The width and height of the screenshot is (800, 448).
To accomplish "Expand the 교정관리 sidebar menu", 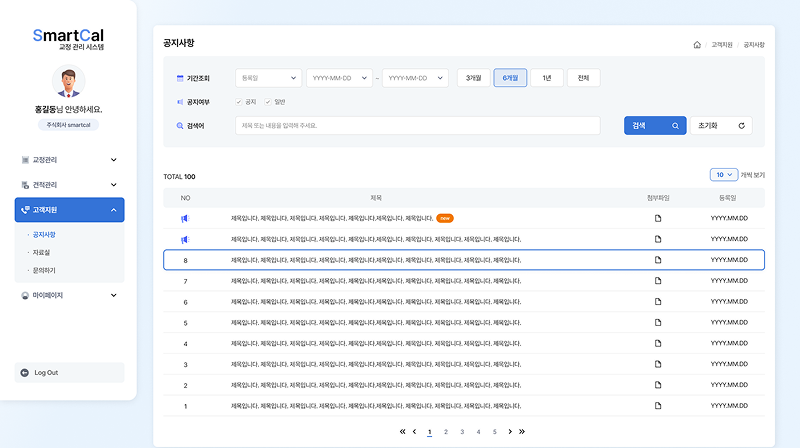I will (x=68, y=159).
